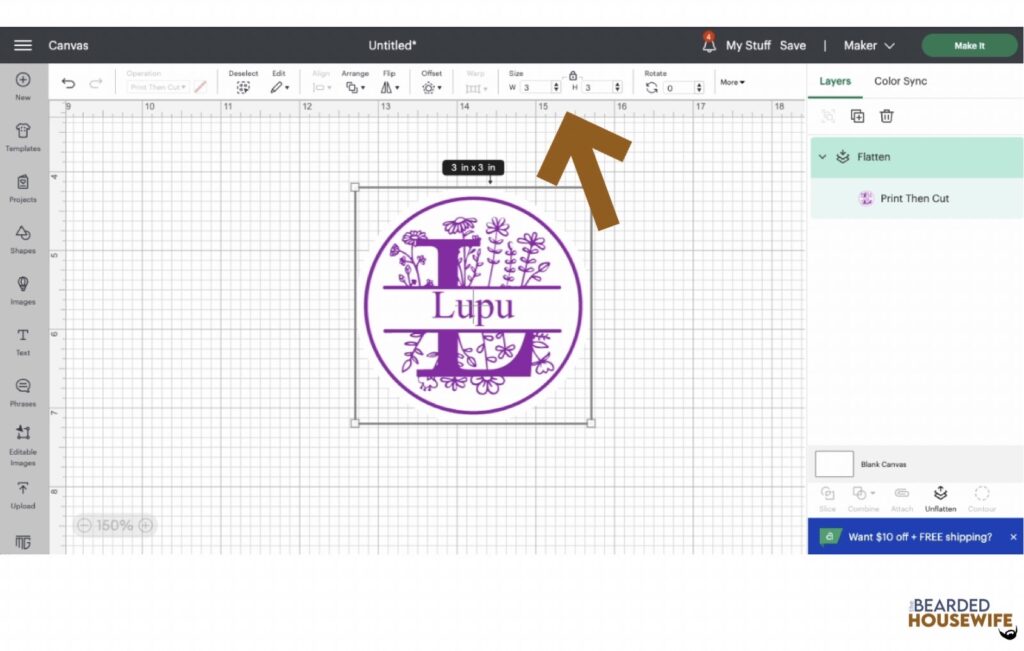Duplicate the layer using the duplicate icon
The image size is (1024, 651).
857,116
